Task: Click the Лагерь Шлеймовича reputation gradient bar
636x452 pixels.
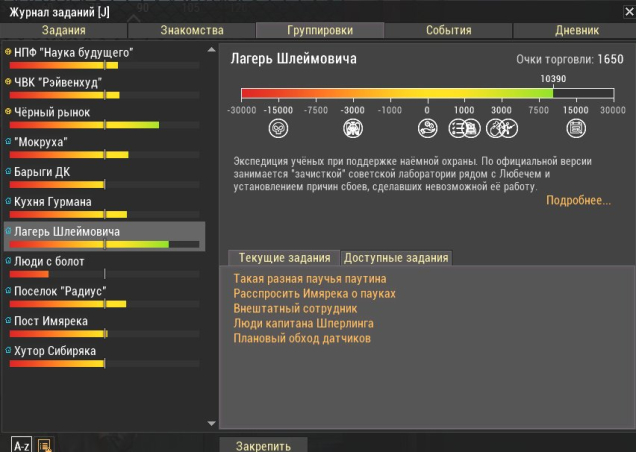Action: [x=420, y=93]
